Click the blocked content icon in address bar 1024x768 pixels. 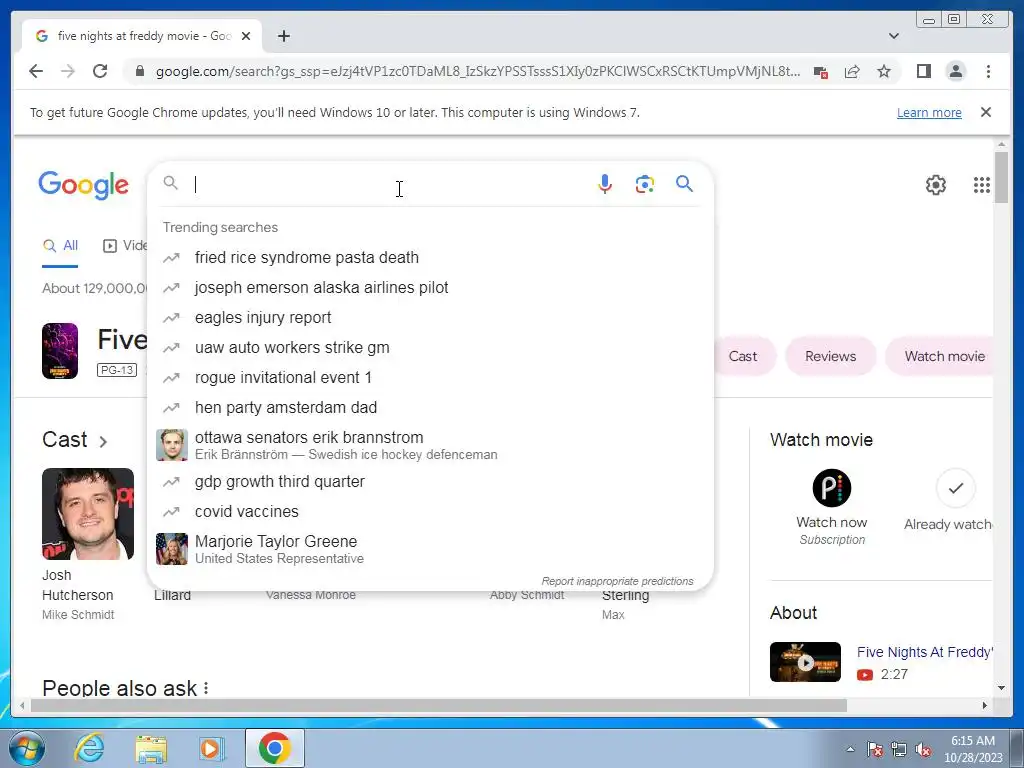(x=821, y=72)
